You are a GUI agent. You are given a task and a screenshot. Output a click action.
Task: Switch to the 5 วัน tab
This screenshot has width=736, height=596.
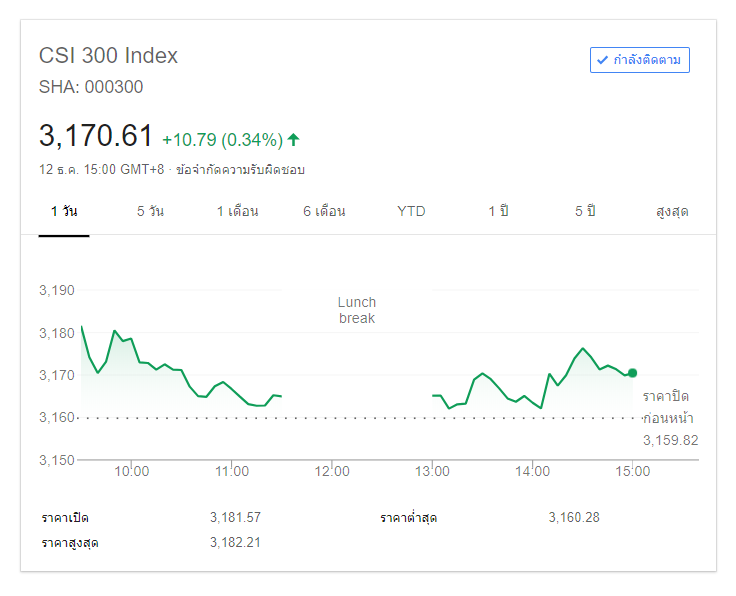150,211
